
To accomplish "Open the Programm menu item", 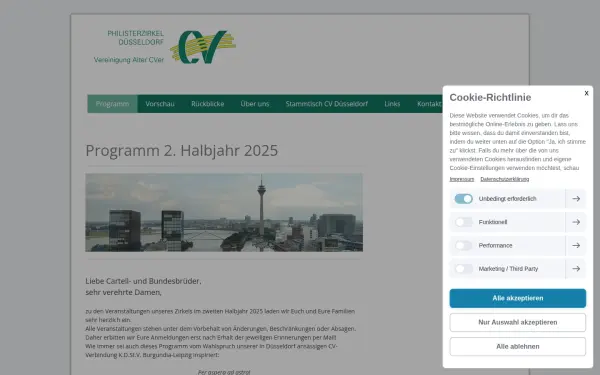I will pos(112,104).
